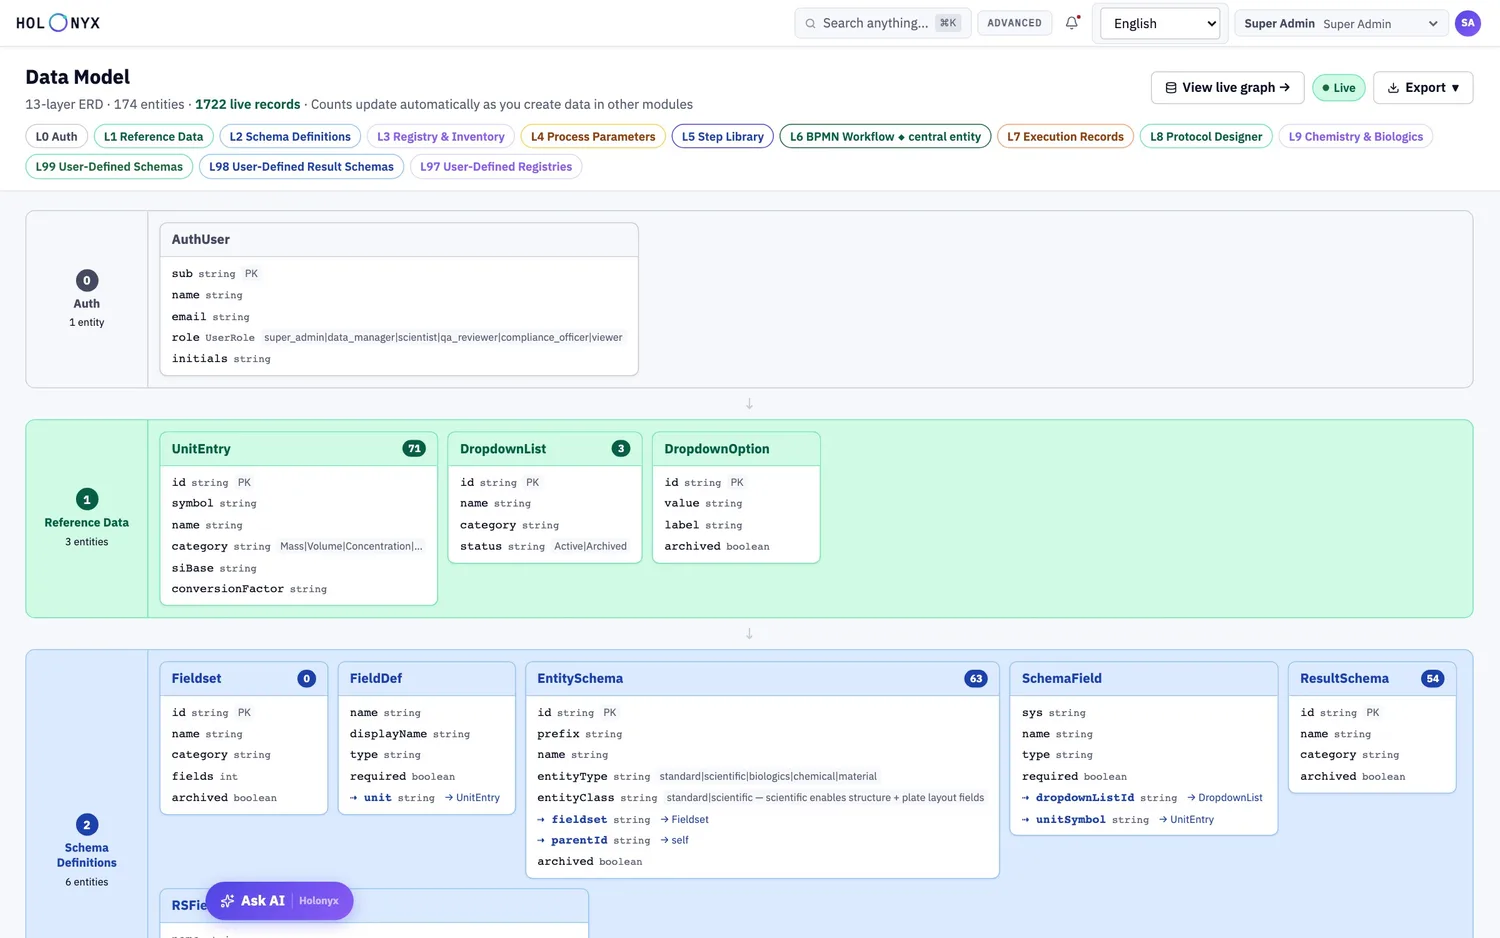The height and width of the screenshot is (938, 1500).
Task: Select the L7 Execution Records chip
Action: click(1065, 137)
